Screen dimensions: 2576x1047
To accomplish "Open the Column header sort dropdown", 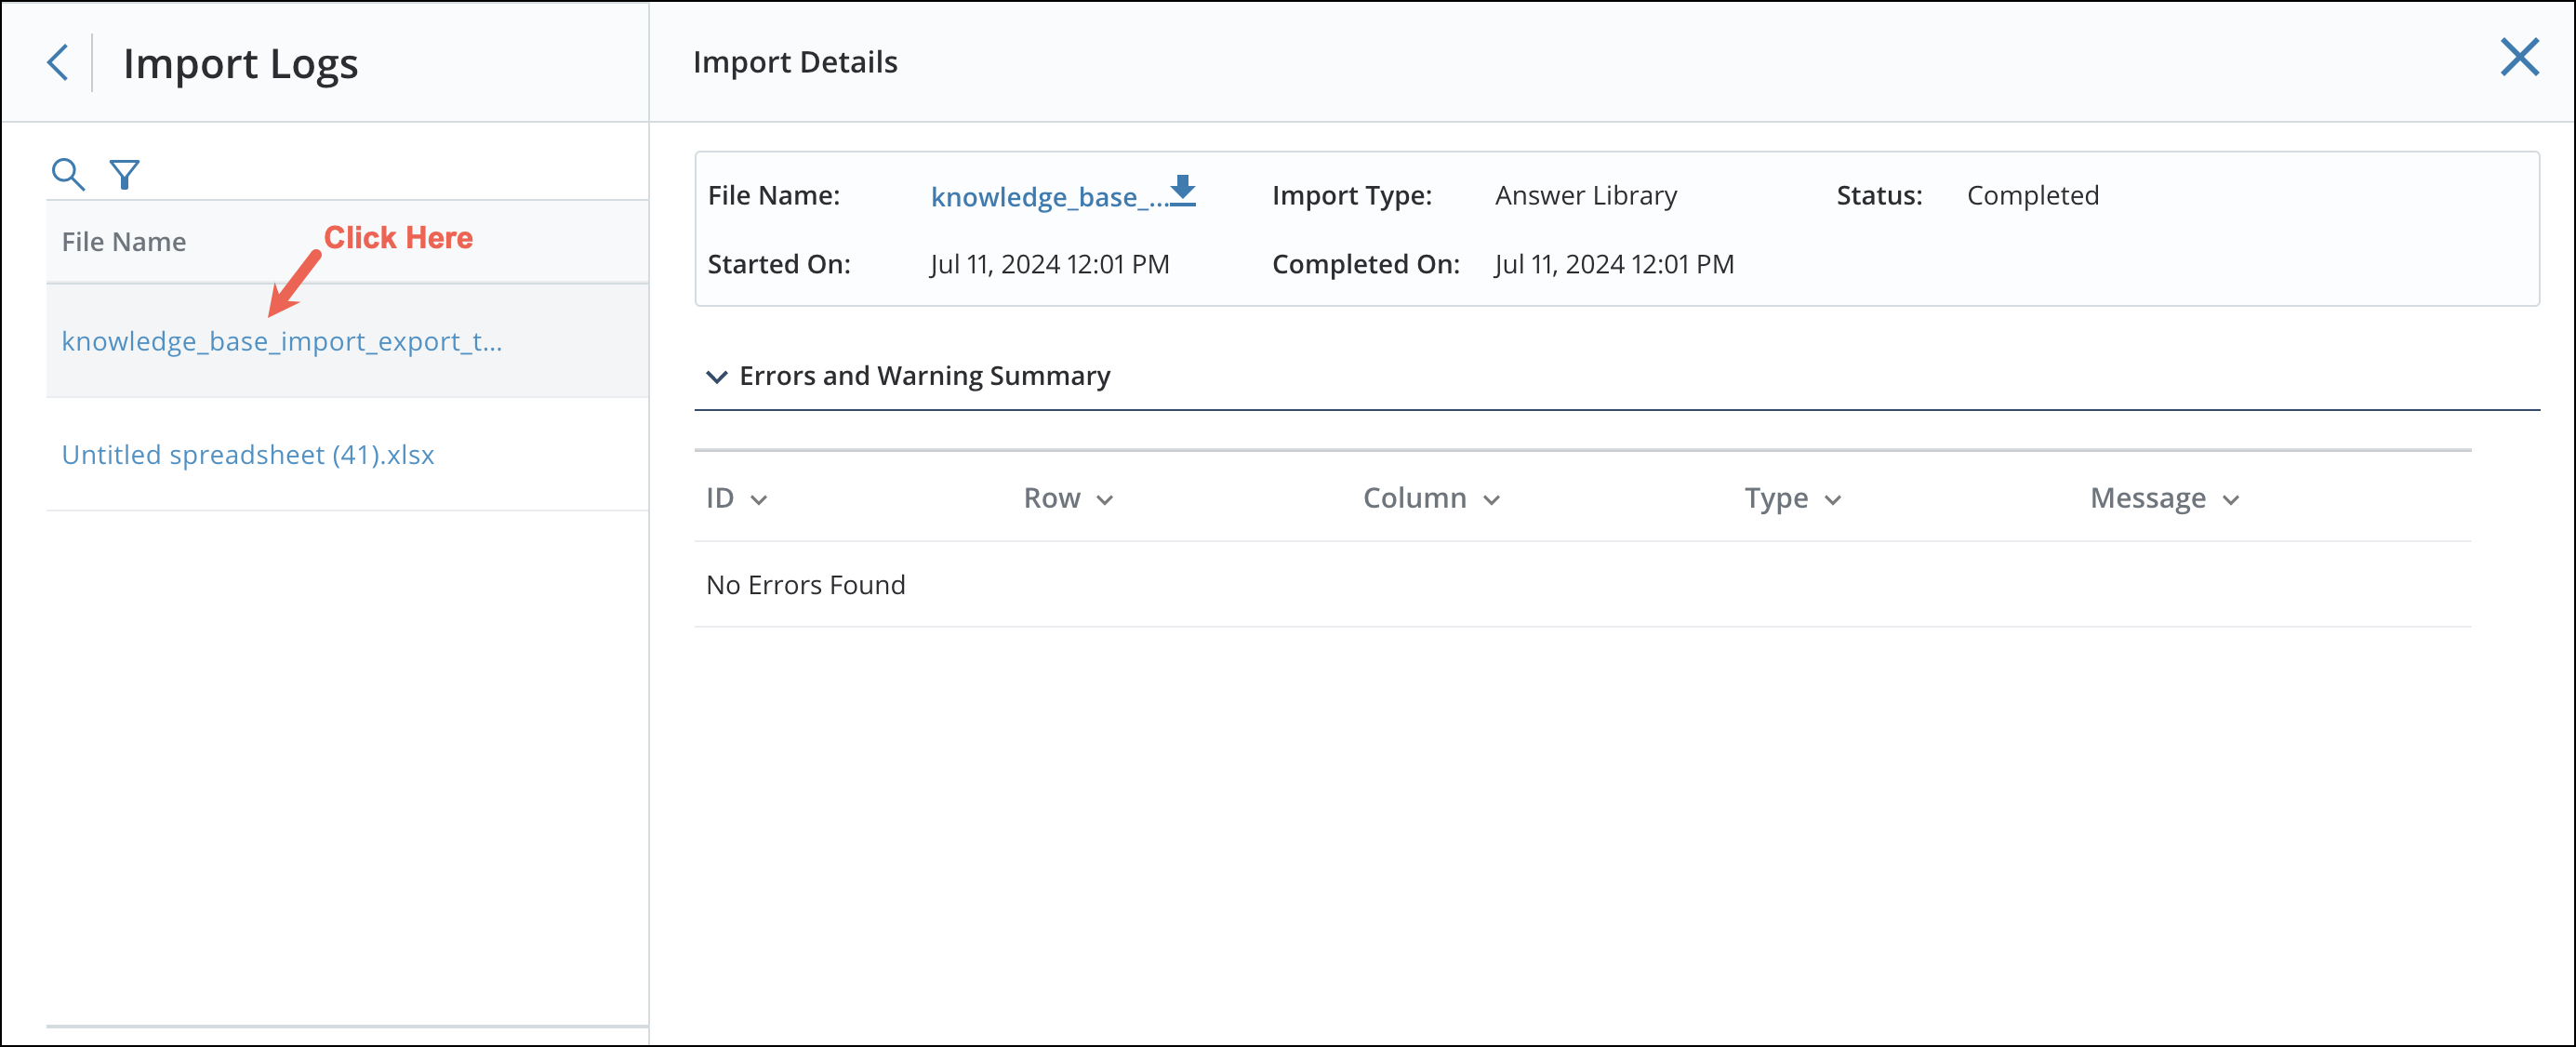I will [x=1492, y=498].
